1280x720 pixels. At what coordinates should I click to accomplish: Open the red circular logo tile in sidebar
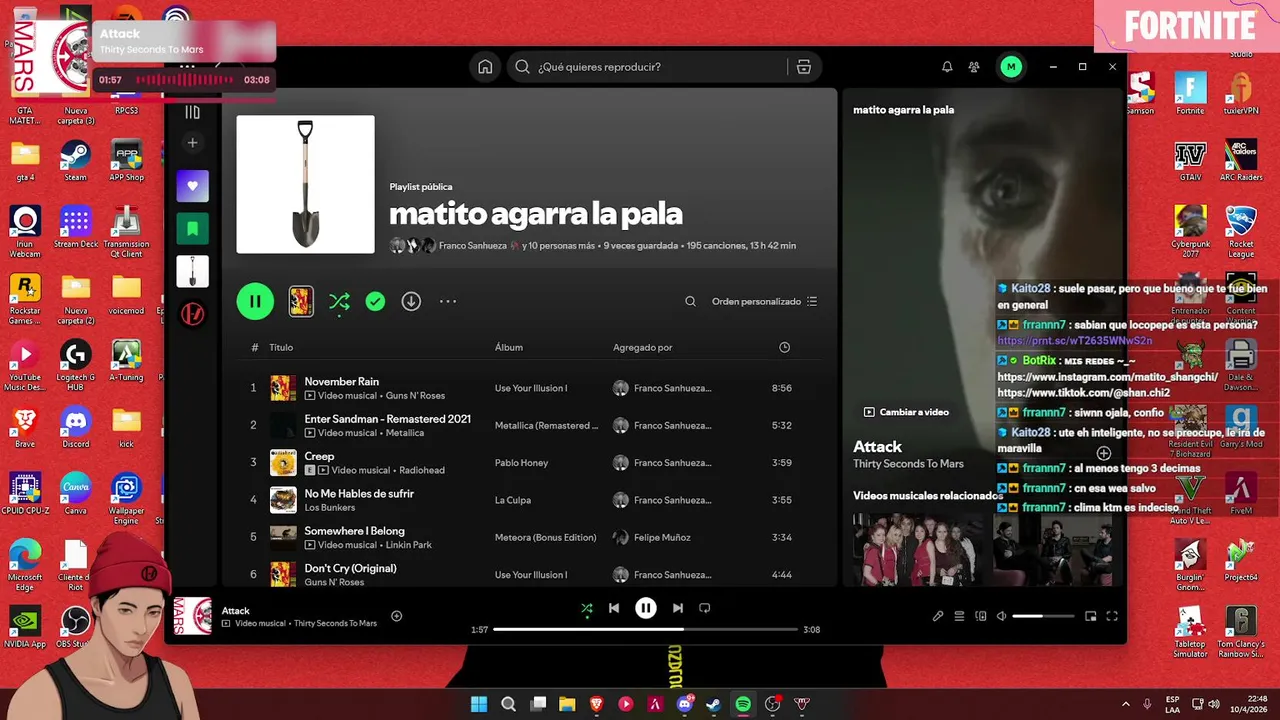(x=193, y=314)
